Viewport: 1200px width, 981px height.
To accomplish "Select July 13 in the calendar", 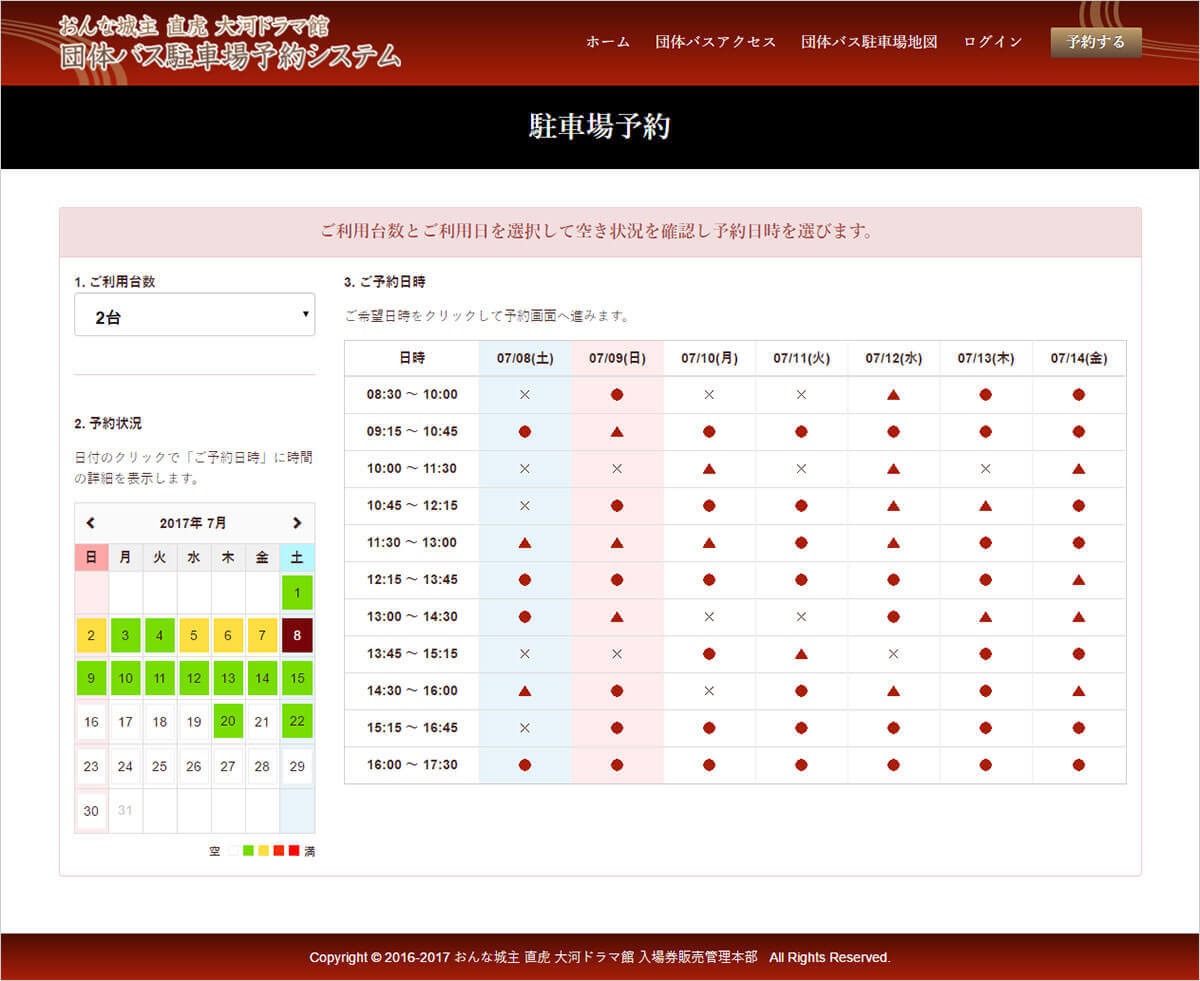I will [x=228, y=678].
